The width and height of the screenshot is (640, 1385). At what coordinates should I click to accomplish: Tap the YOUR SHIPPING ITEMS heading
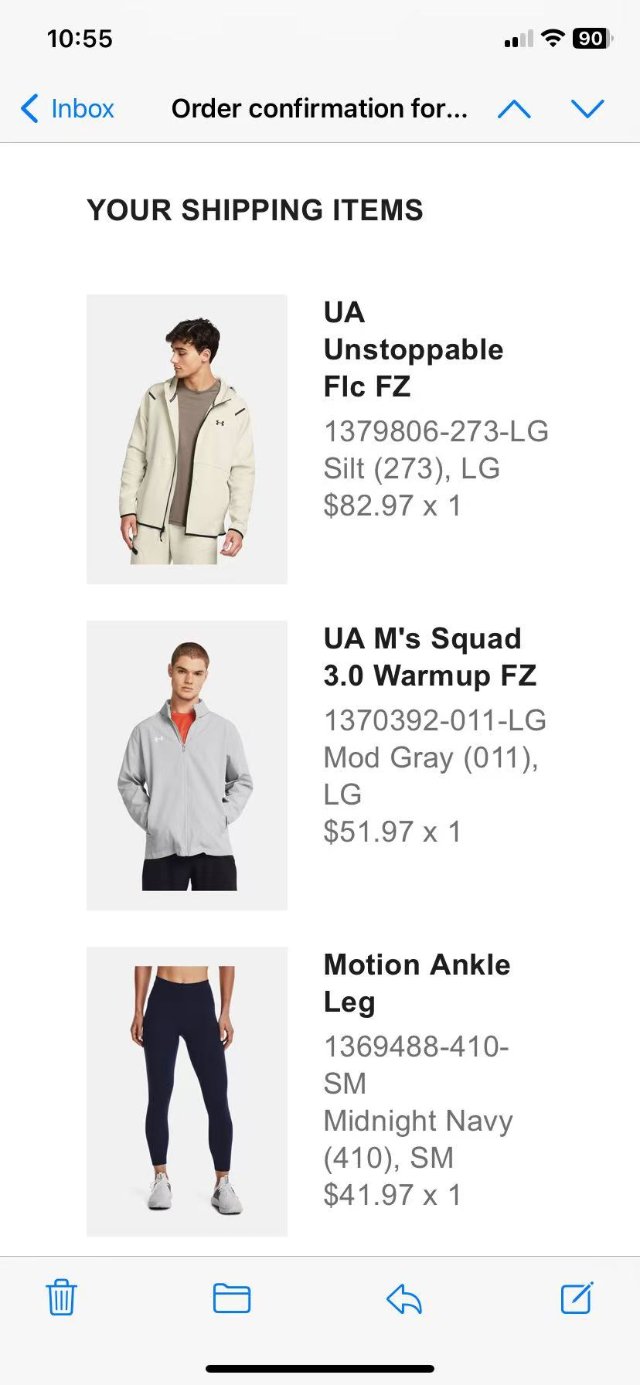[x=255, y=210]
